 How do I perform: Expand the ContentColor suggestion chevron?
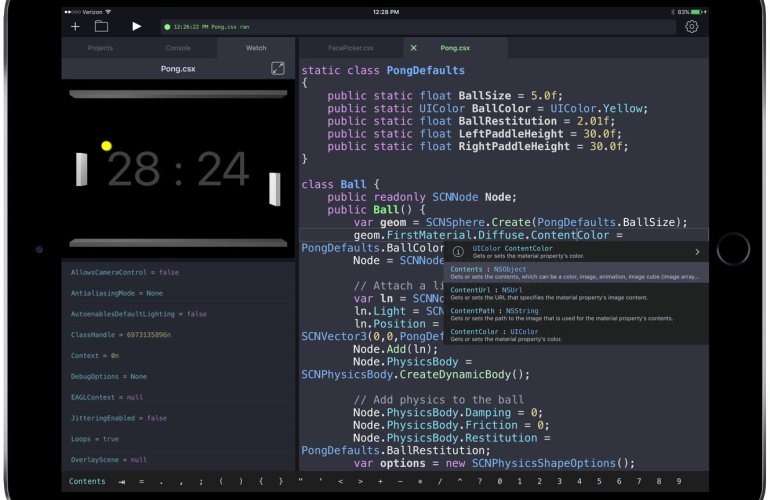tap(697, 252)
